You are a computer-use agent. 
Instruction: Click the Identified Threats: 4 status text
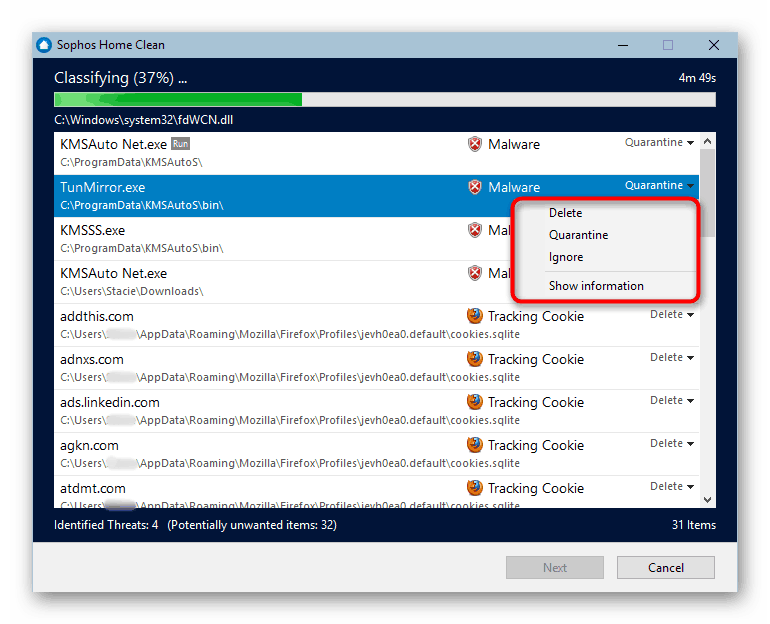pos(106,525)
